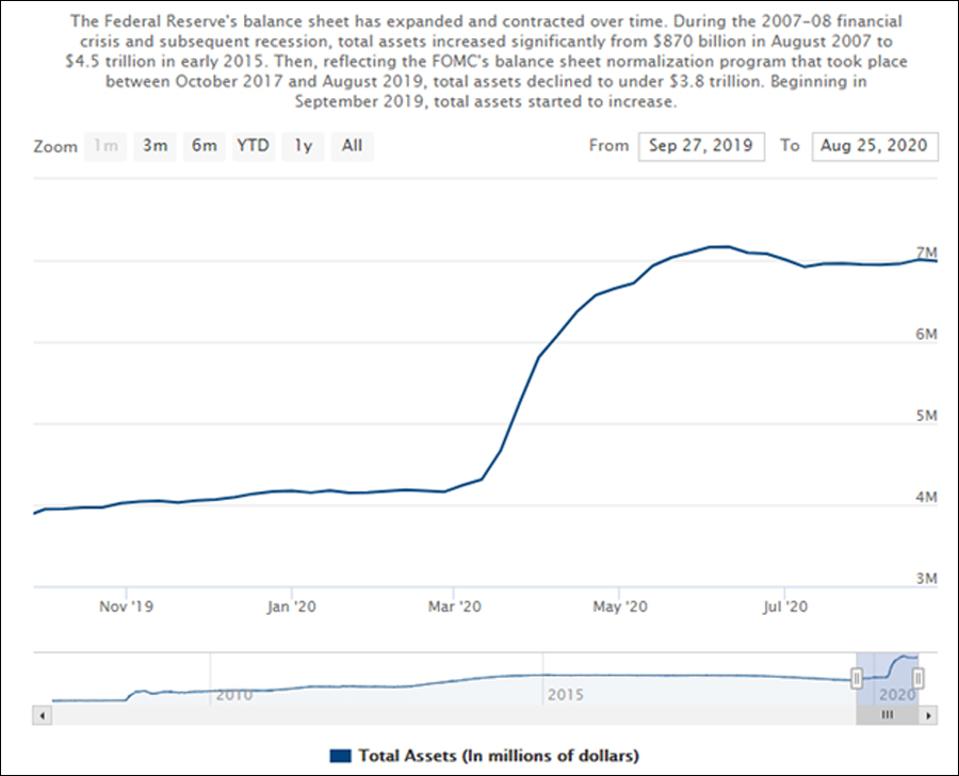Select the YTD zoom preset

pos(253,146)
